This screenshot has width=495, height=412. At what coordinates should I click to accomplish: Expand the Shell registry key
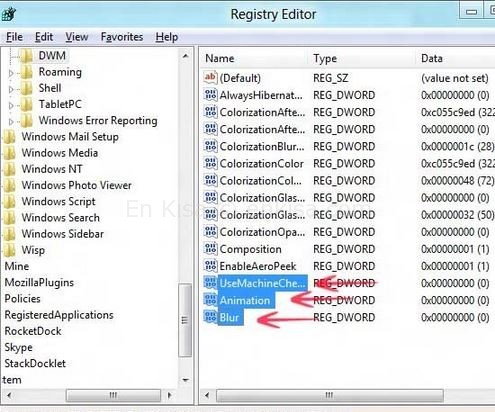pos(11,89)
